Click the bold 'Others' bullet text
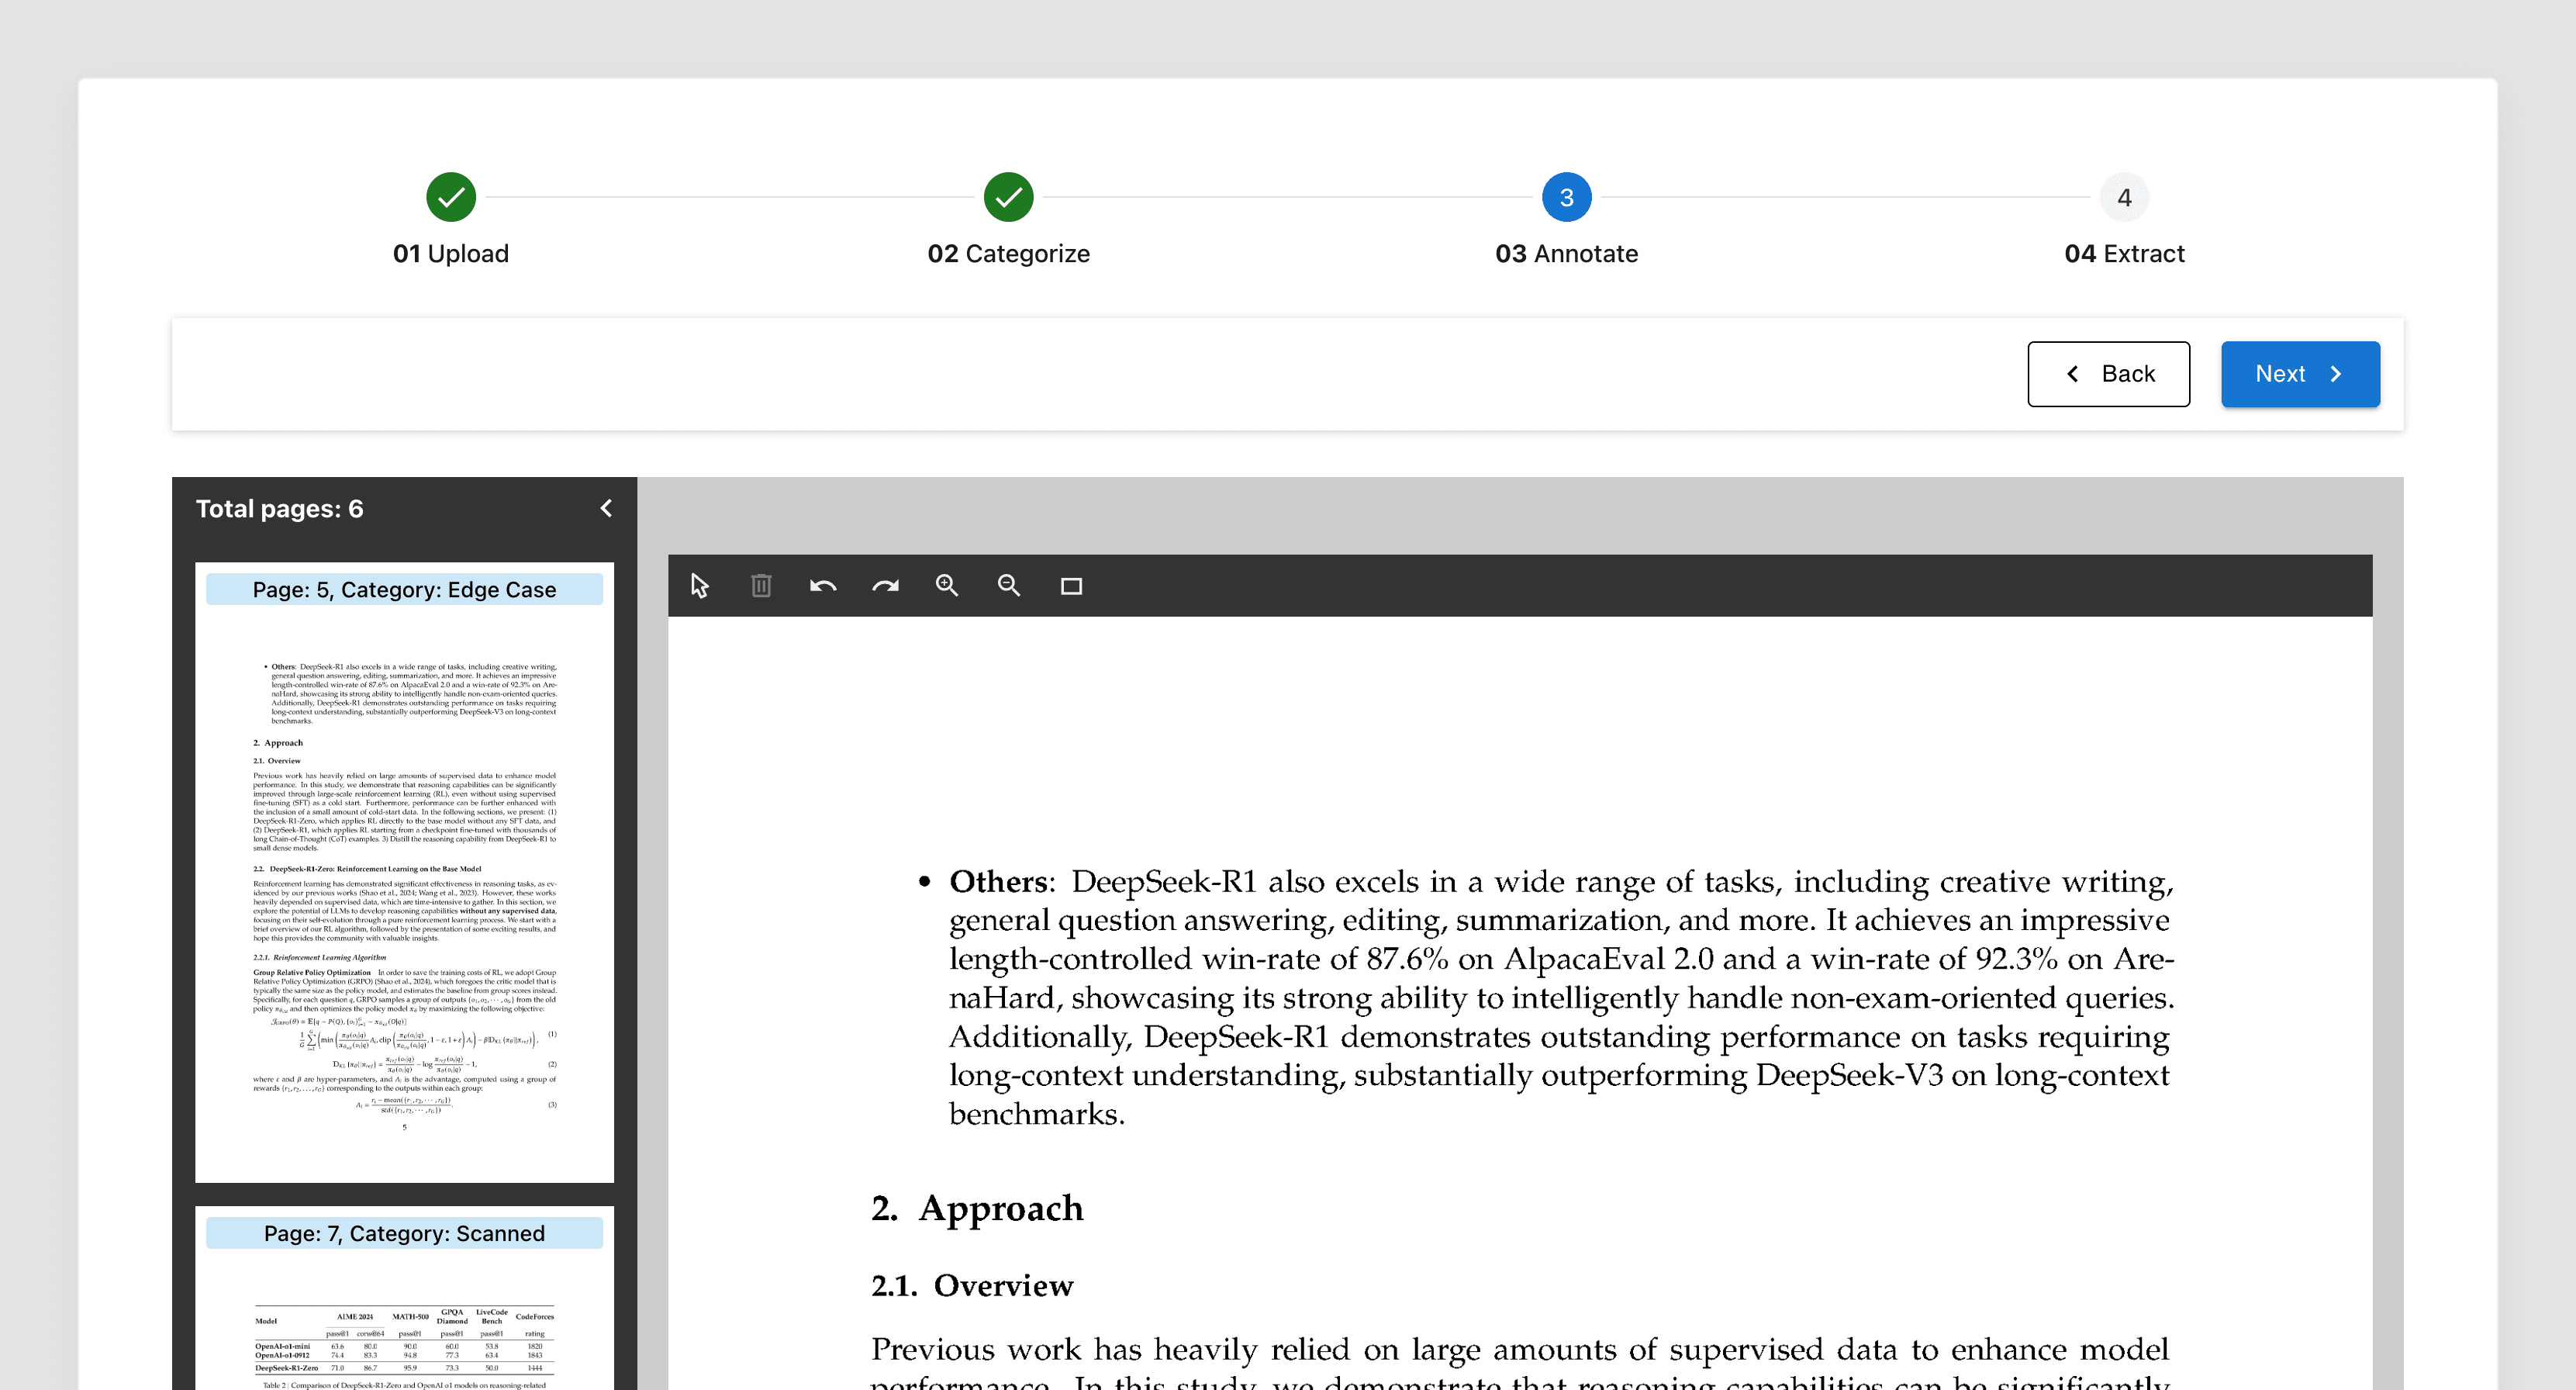 [x=998, y=881]
